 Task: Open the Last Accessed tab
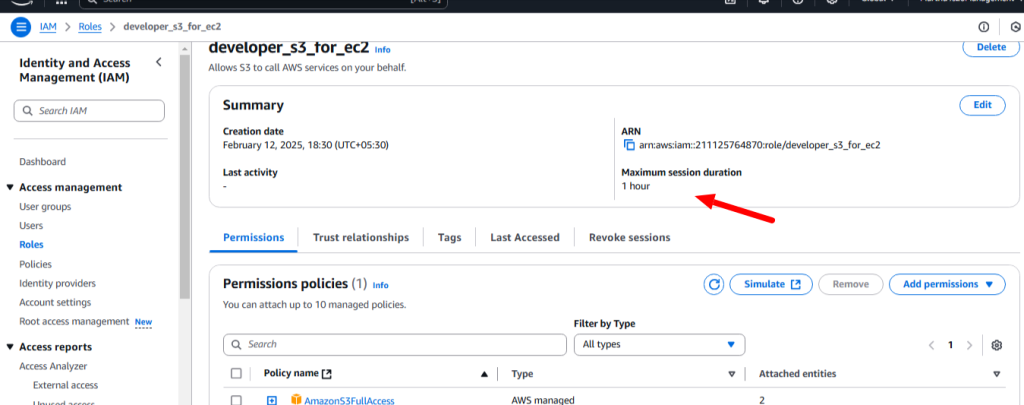(524, 237)
